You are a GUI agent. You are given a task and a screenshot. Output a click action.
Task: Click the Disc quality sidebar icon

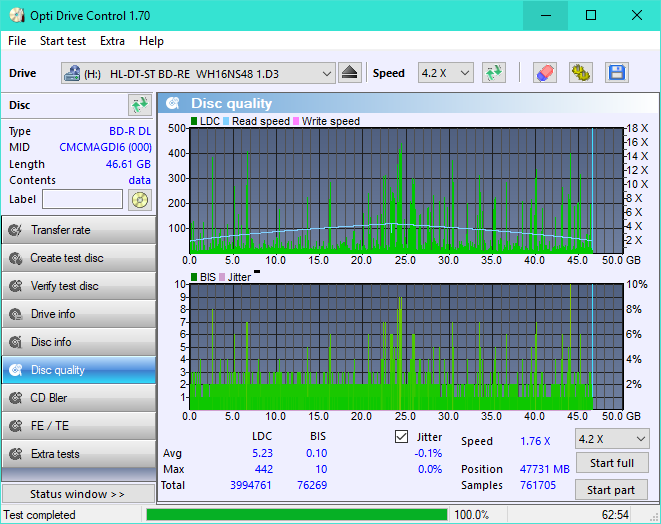pyautogui.click(x=16, y=370)
